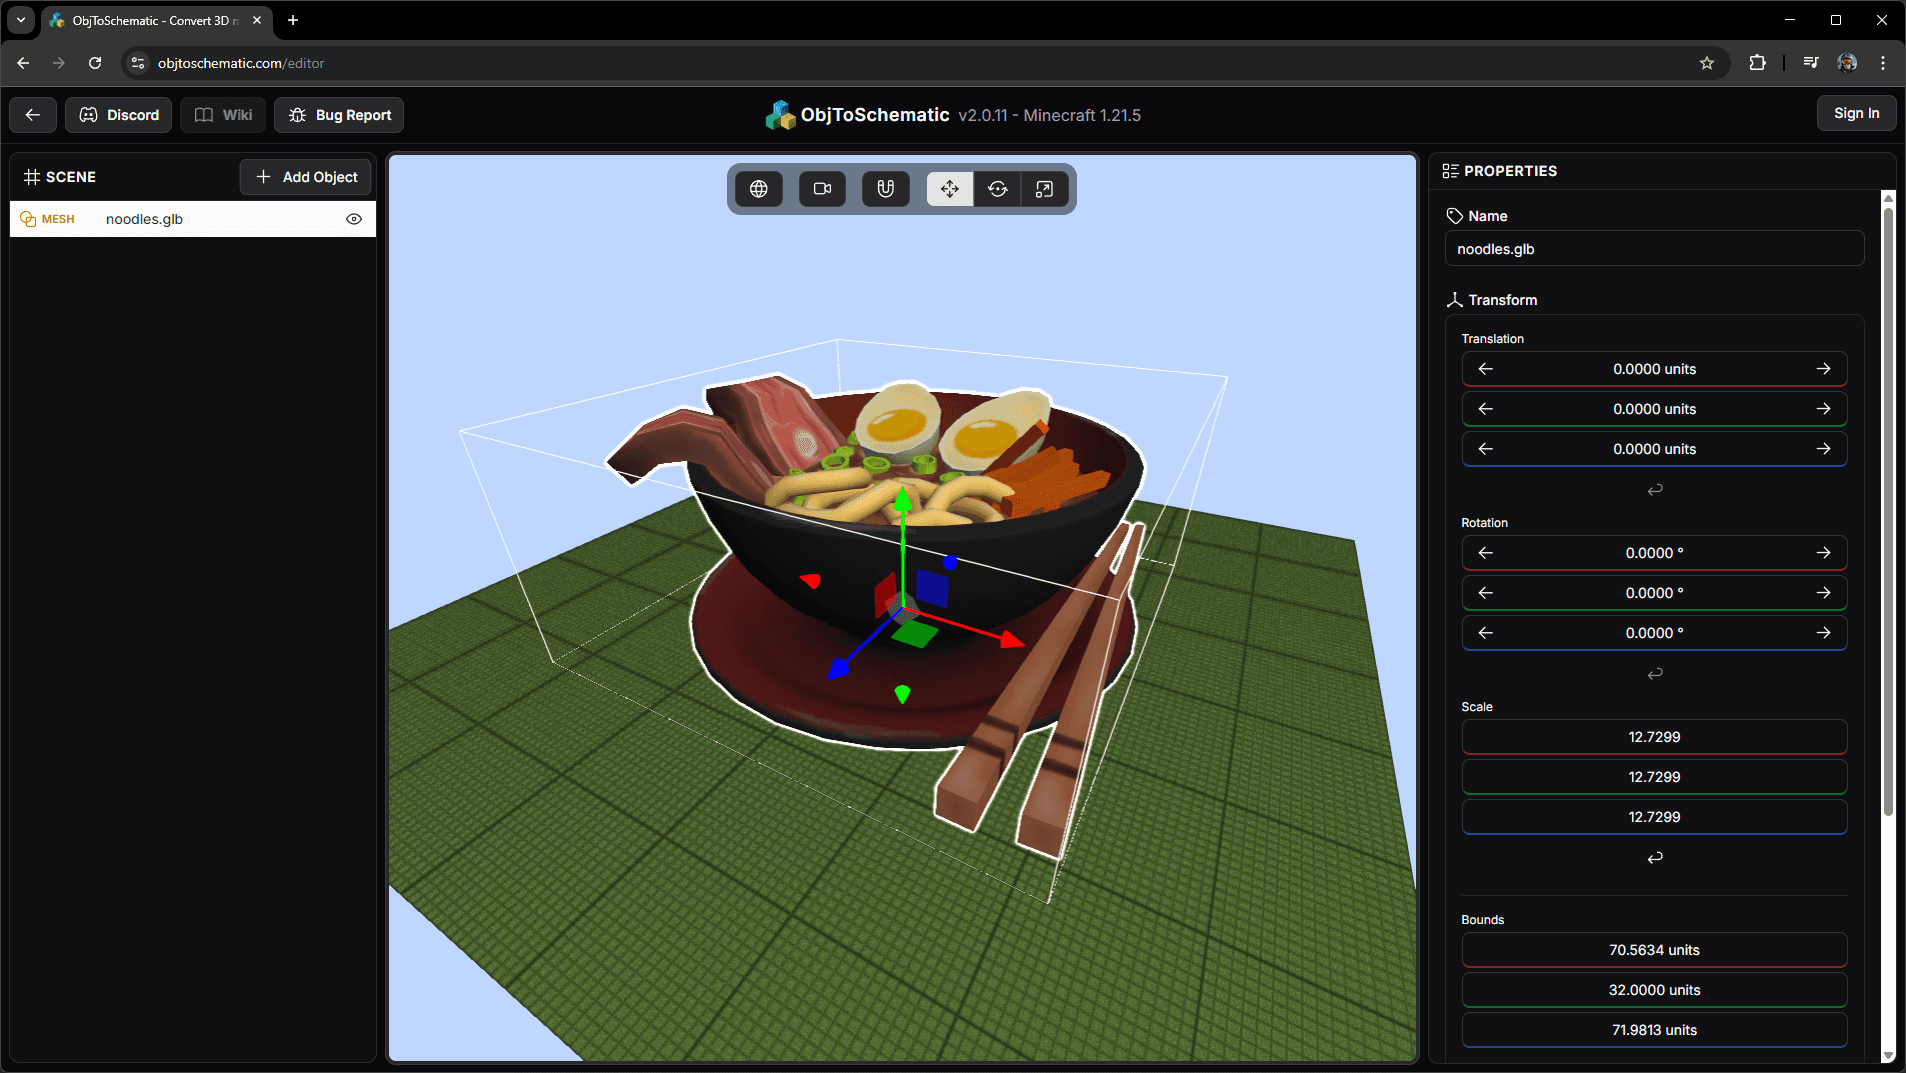Click the first Scale field showing 12.7299
Image resolution: width=1906 pixels, height=1073 pixels.
tap(1654, 737)
